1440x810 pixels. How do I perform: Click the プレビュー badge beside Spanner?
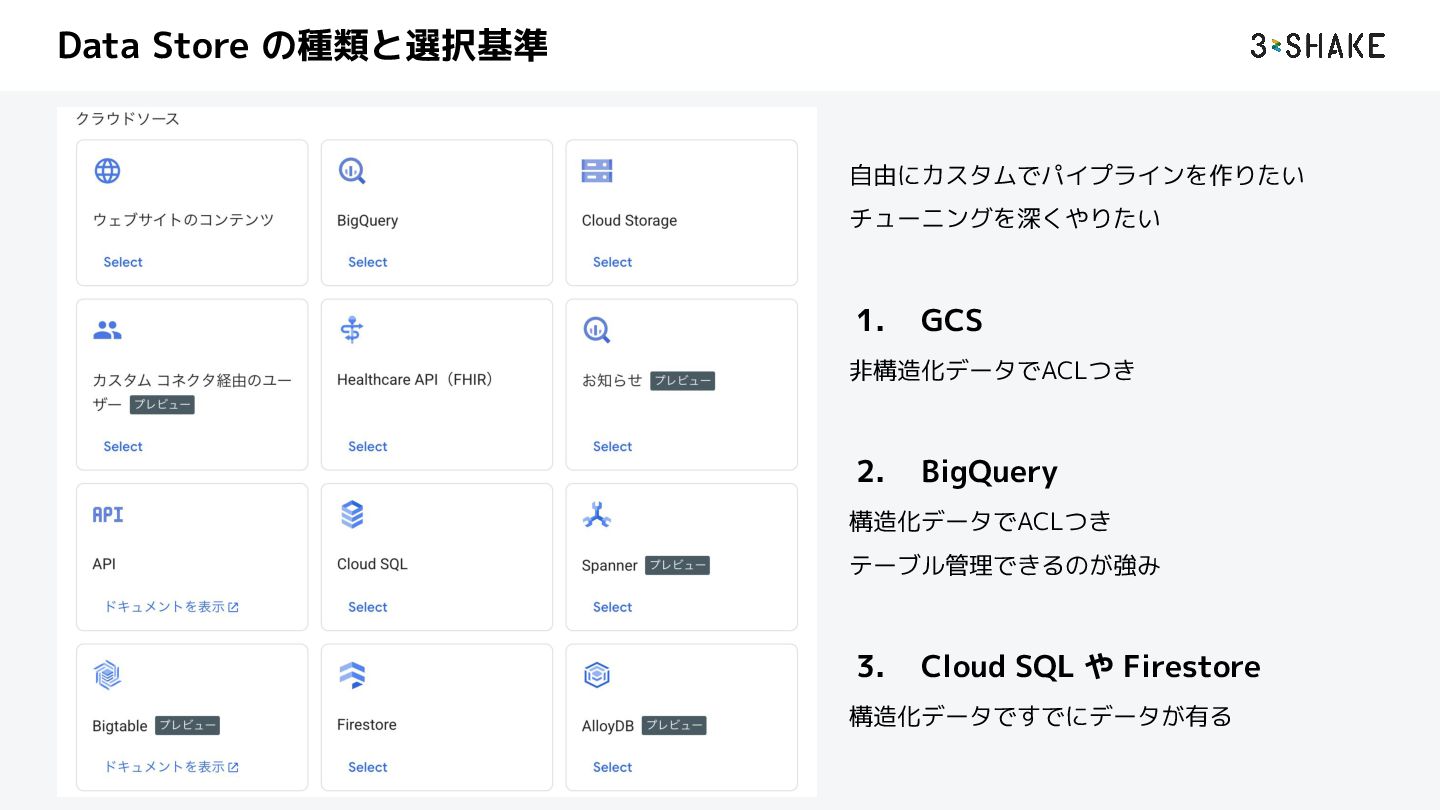[x=677, y=565]
